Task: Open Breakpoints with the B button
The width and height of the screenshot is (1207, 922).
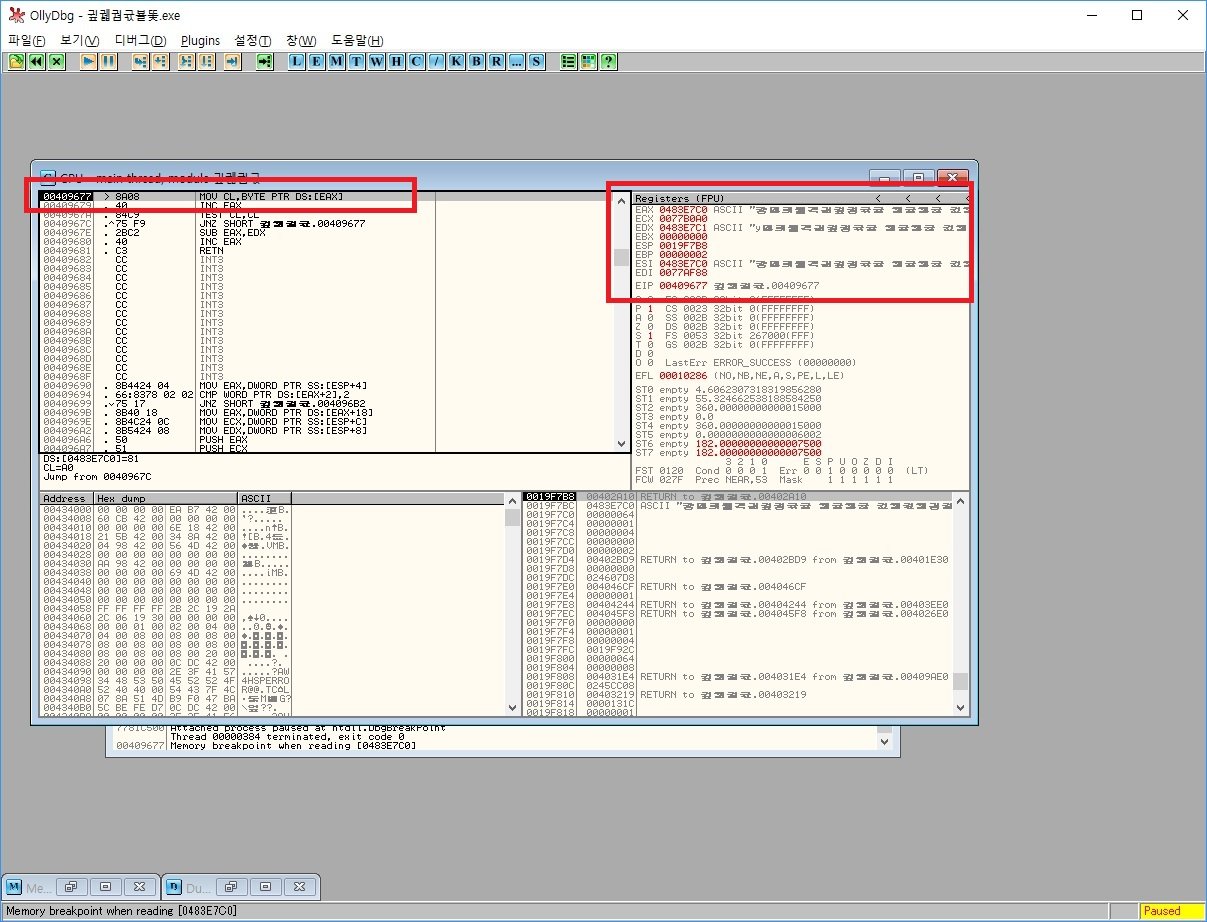Action: pos(476,61)
